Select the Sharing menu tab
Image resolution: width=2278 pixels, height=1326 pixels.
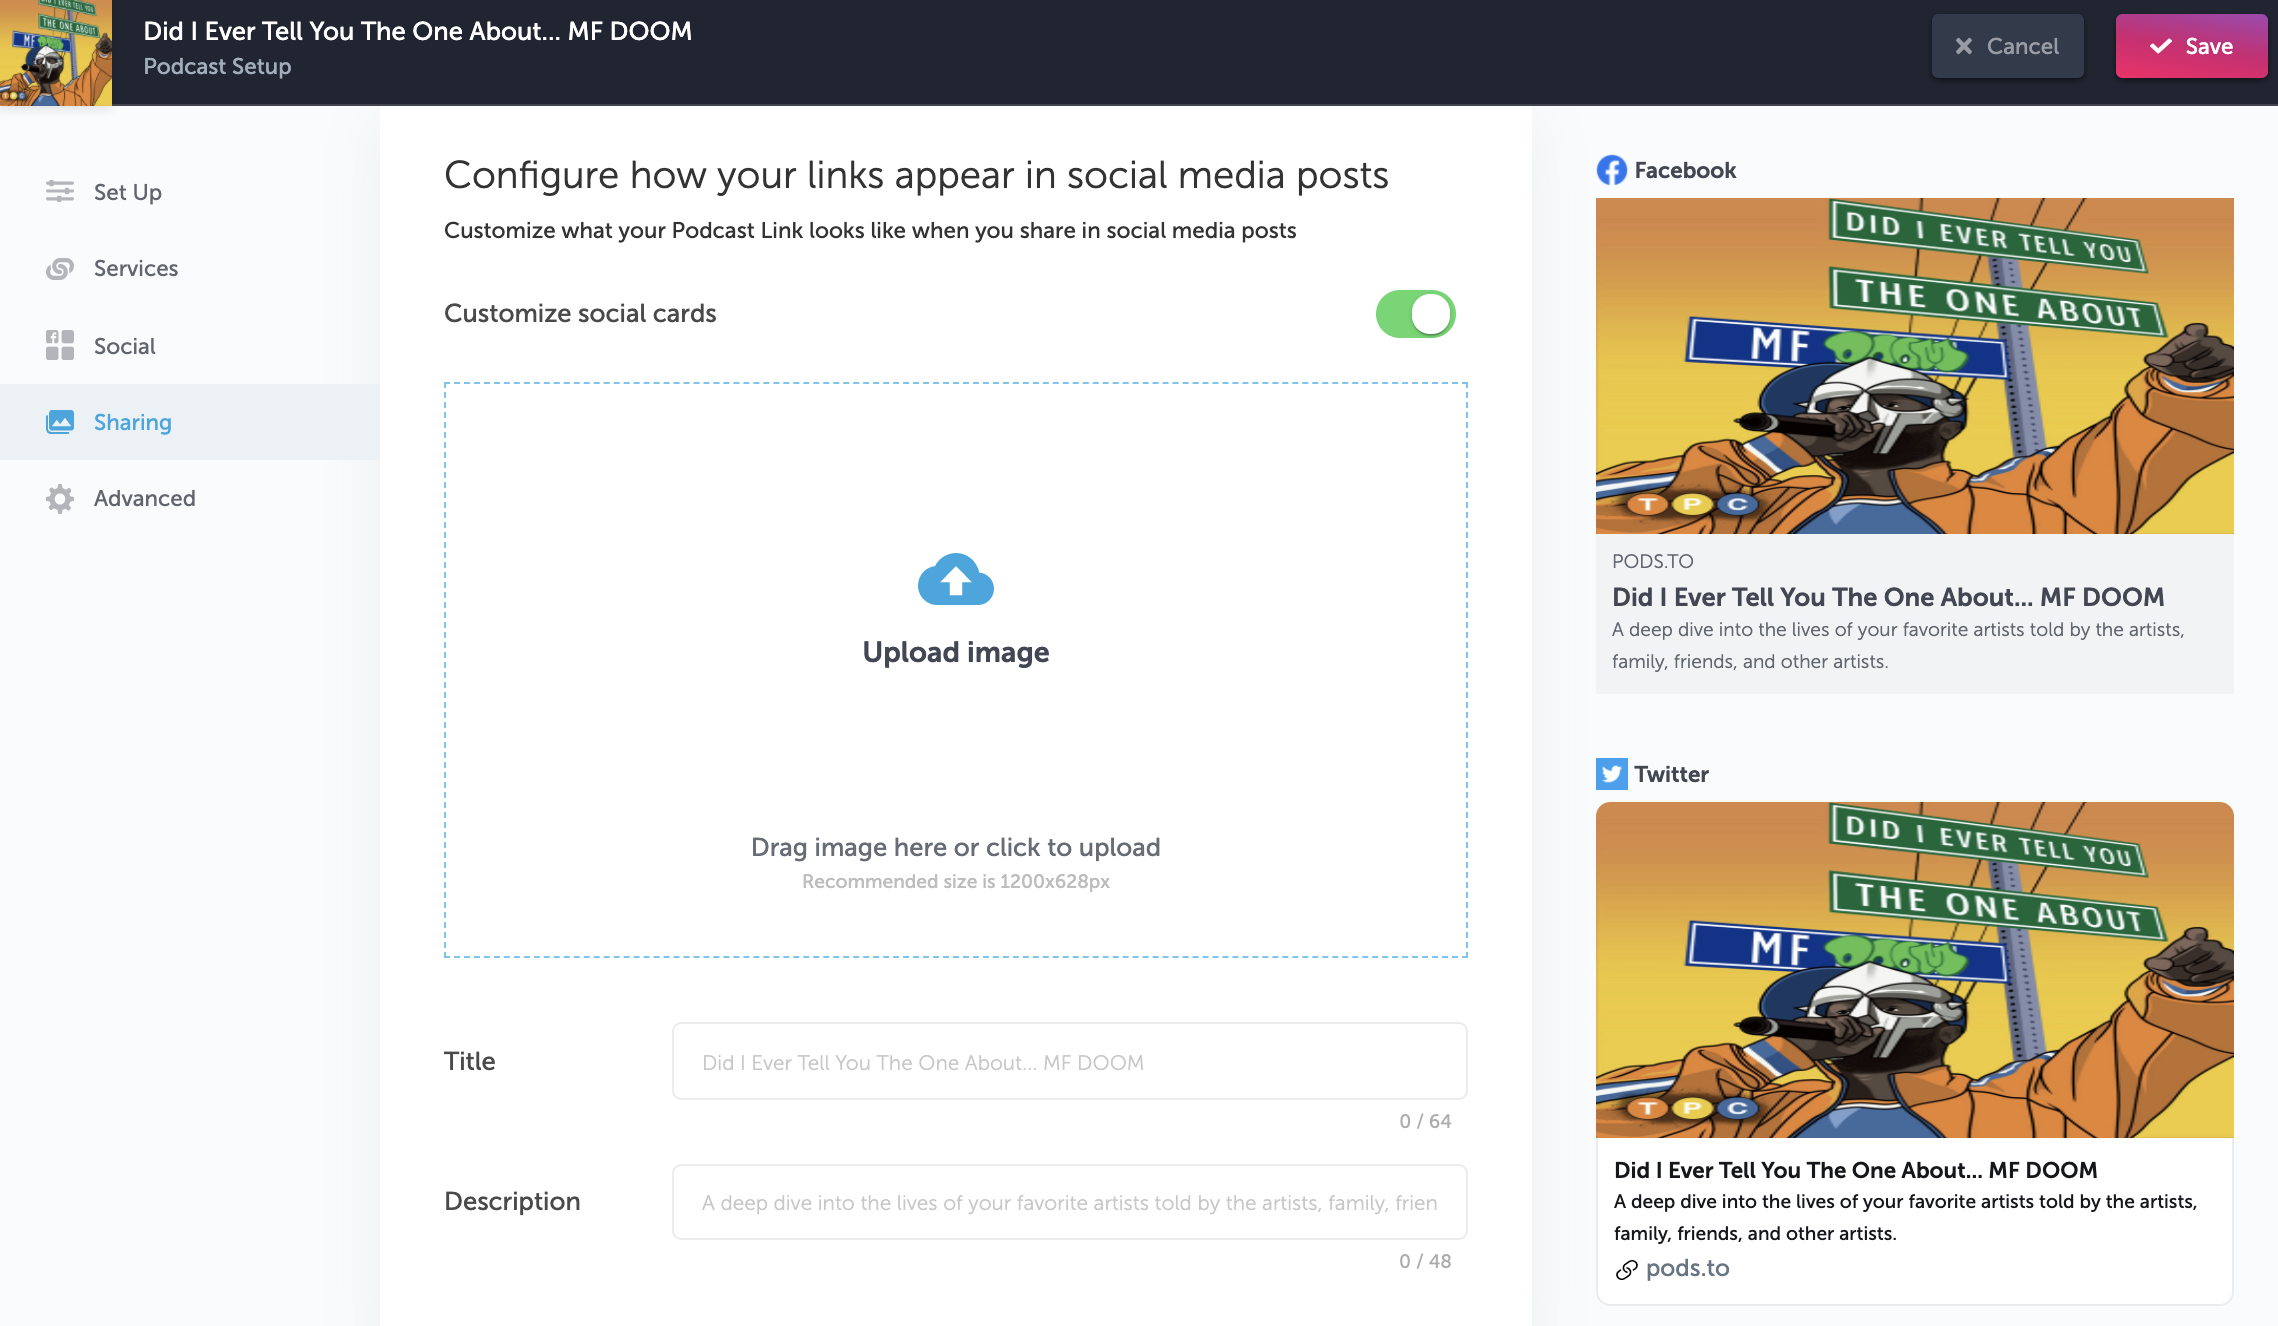[133, 421]
